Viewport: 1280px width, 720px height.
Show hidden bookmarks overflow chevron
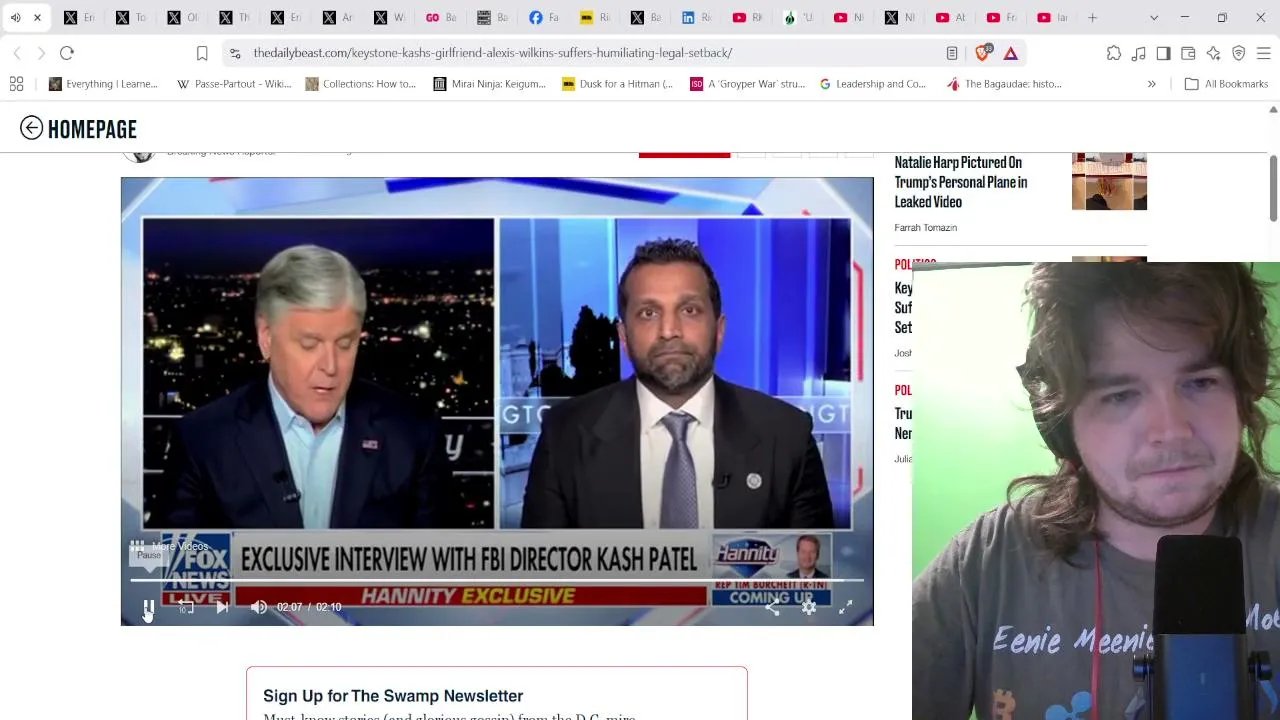pyautogui.click(x=1151, y=84)
